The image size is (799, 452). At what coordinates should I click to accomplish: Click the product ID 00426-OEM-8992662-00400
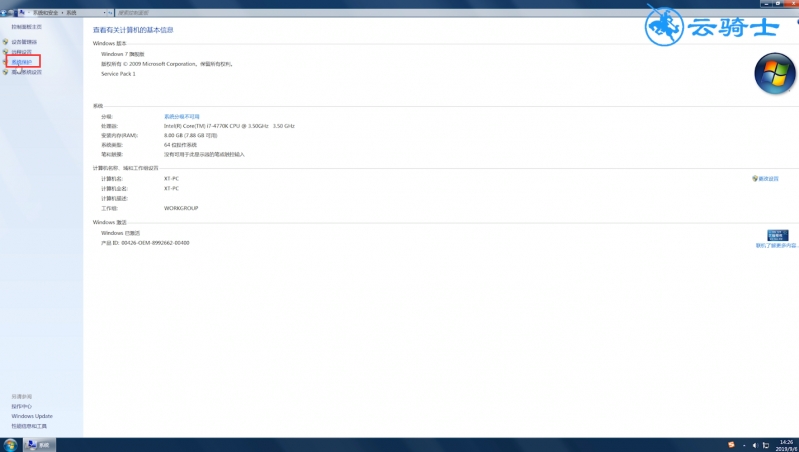(145, 243)
